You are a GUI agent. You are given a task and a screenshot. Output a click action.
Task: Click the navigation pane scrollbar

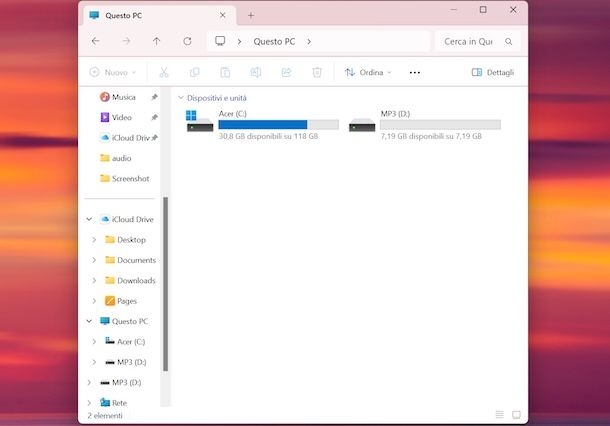pos(165,284)
